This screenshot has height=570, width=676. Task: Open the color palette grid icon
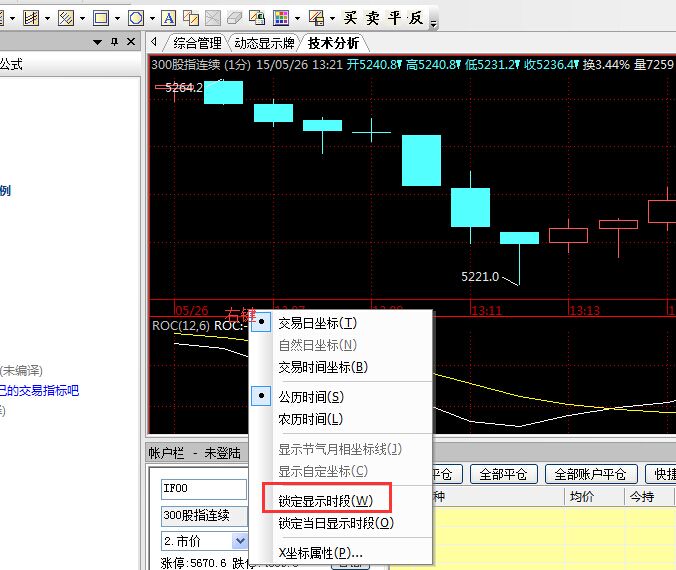281,18
